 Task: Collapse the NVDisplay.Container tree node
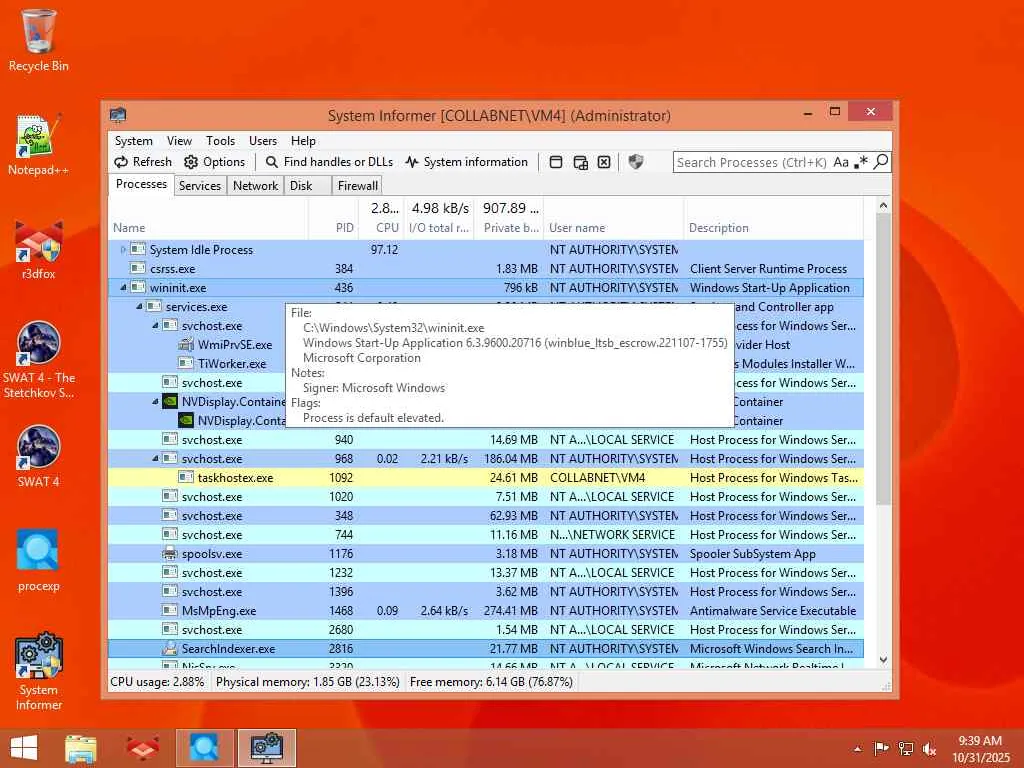pyautogui.click(x=155, y=402)
